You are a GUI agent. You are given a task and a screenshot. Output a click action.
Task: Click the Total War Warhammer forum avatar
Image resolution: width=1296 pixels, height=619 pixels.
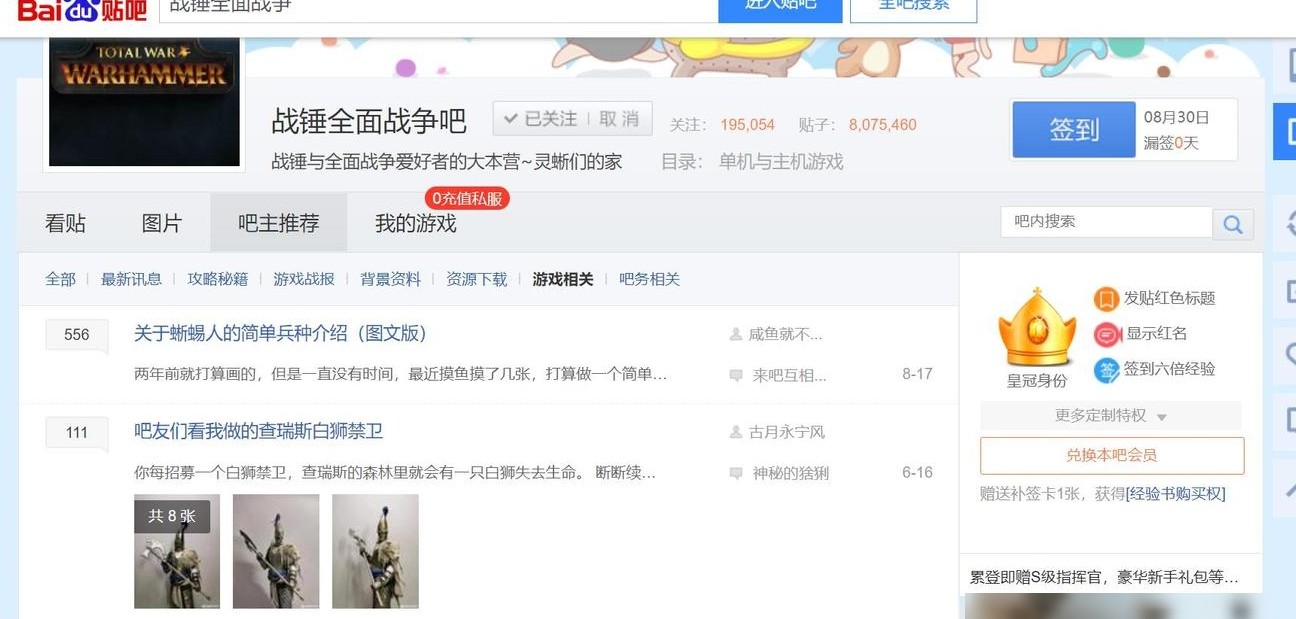tap(144, 102)
